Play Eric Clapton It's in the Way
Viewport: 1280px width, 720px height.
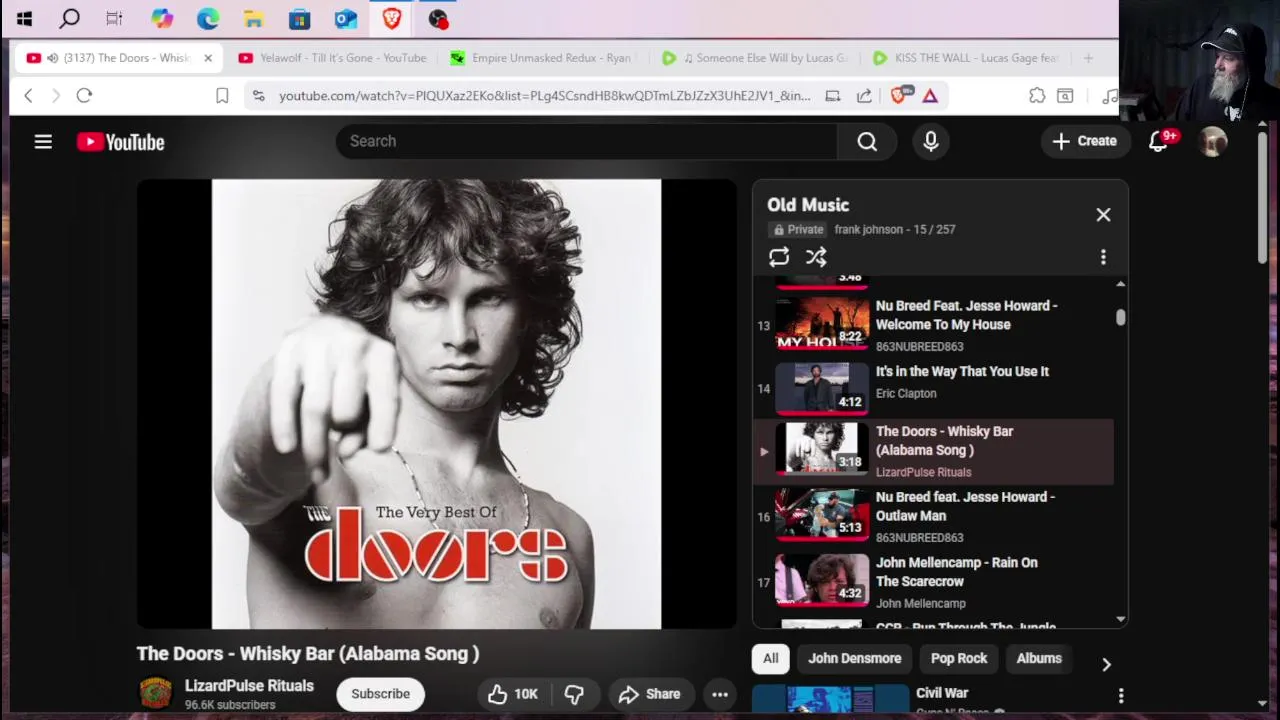coord(933,388)
